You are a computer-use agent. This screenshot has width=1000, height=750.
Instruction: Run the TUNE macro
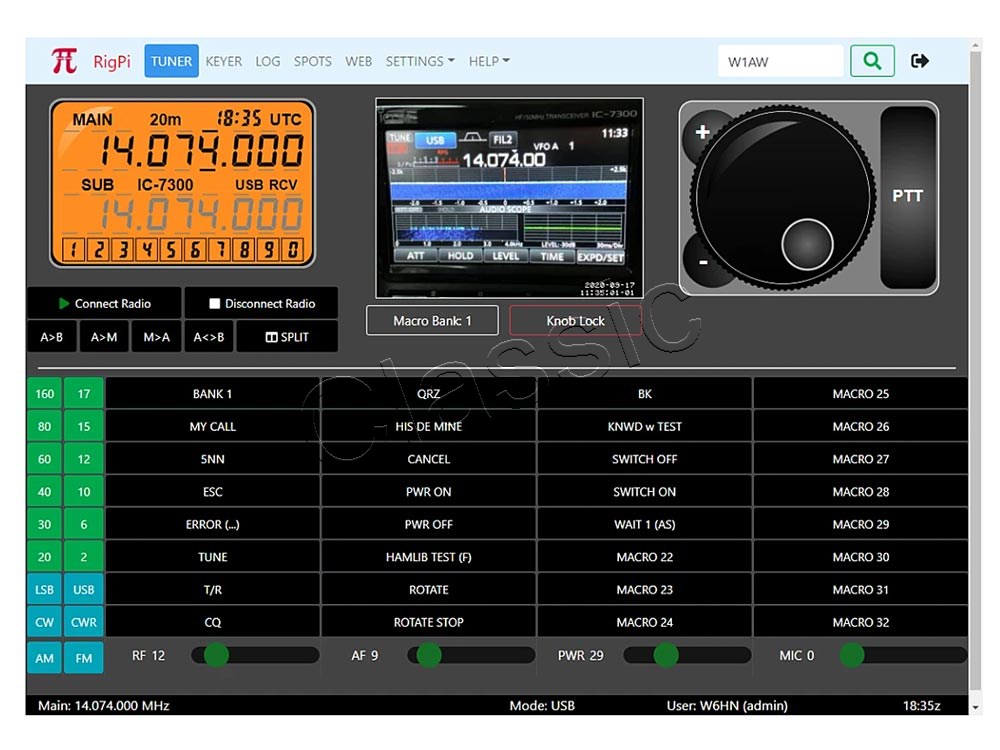click(x=212, y=557)
